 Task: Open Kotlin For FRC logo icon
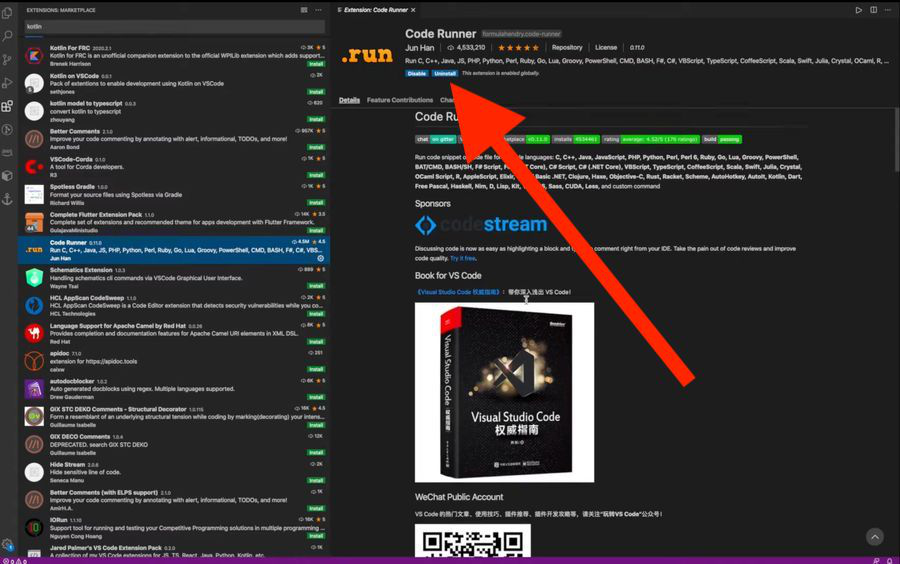[34, 56]
